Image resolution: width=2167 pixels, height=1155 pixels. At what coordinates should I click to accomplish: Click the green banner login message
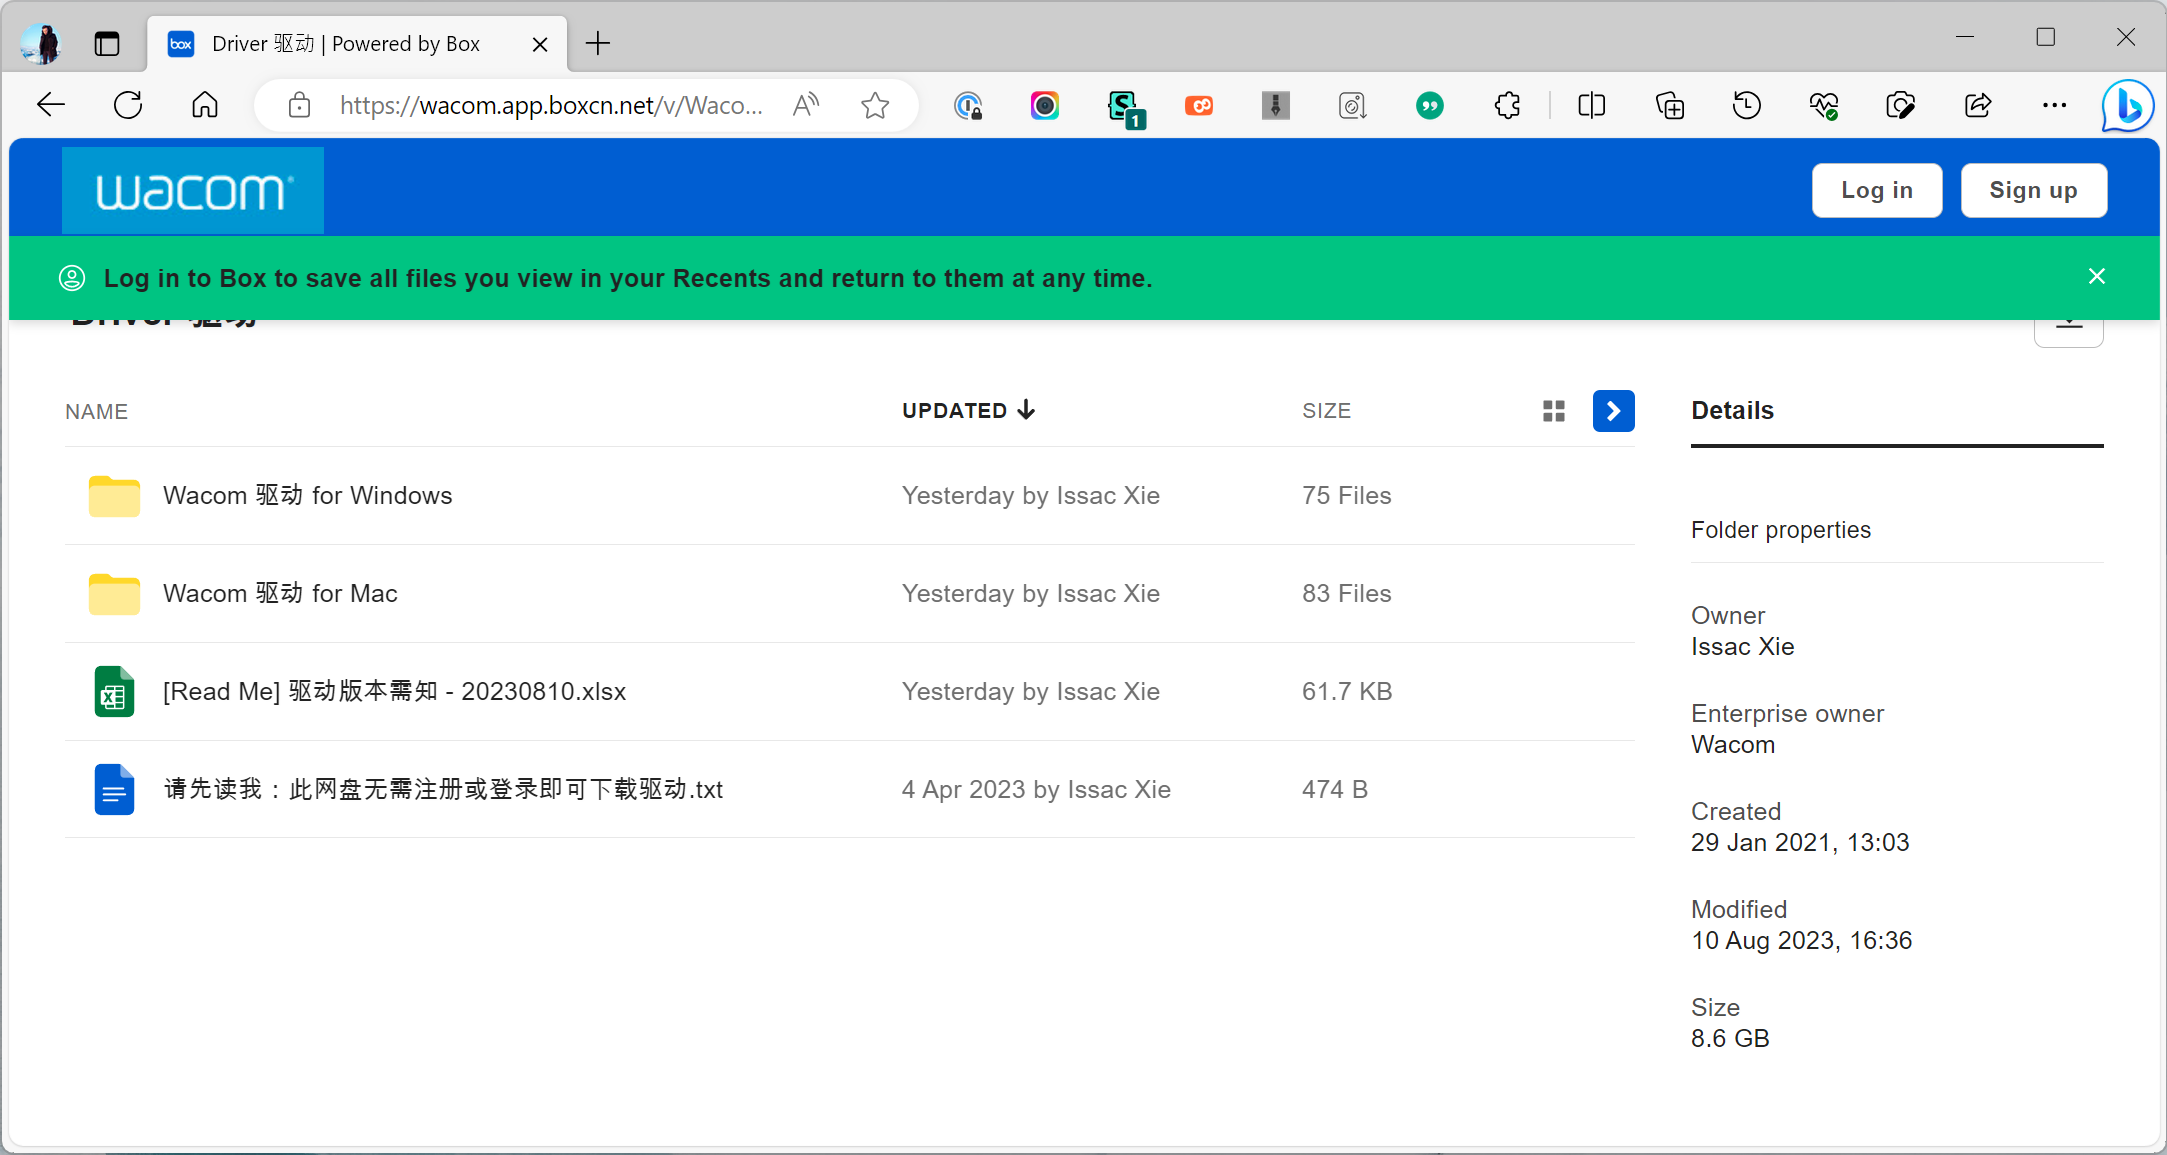(x=628, y=278)
